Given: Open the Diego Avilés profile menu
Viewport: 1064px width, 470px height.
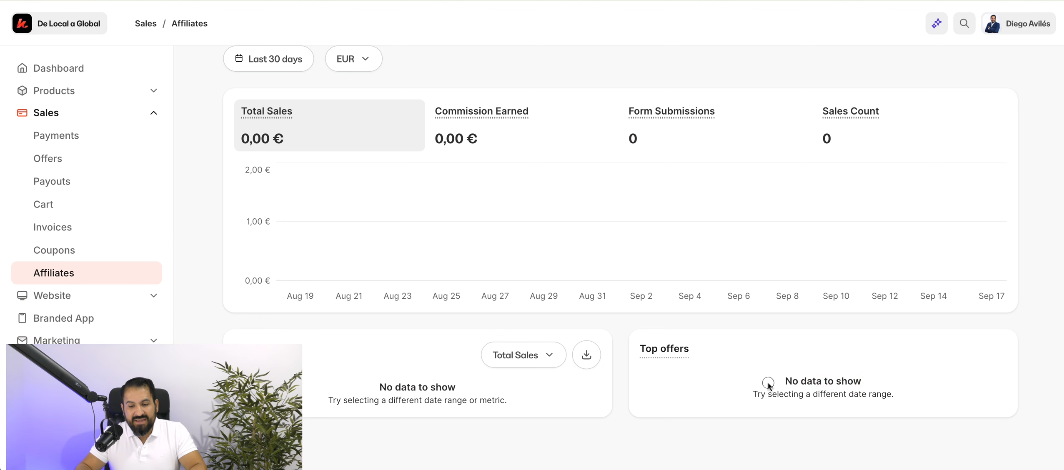Looking at the screenshot, I should [x=1018, y=23].
